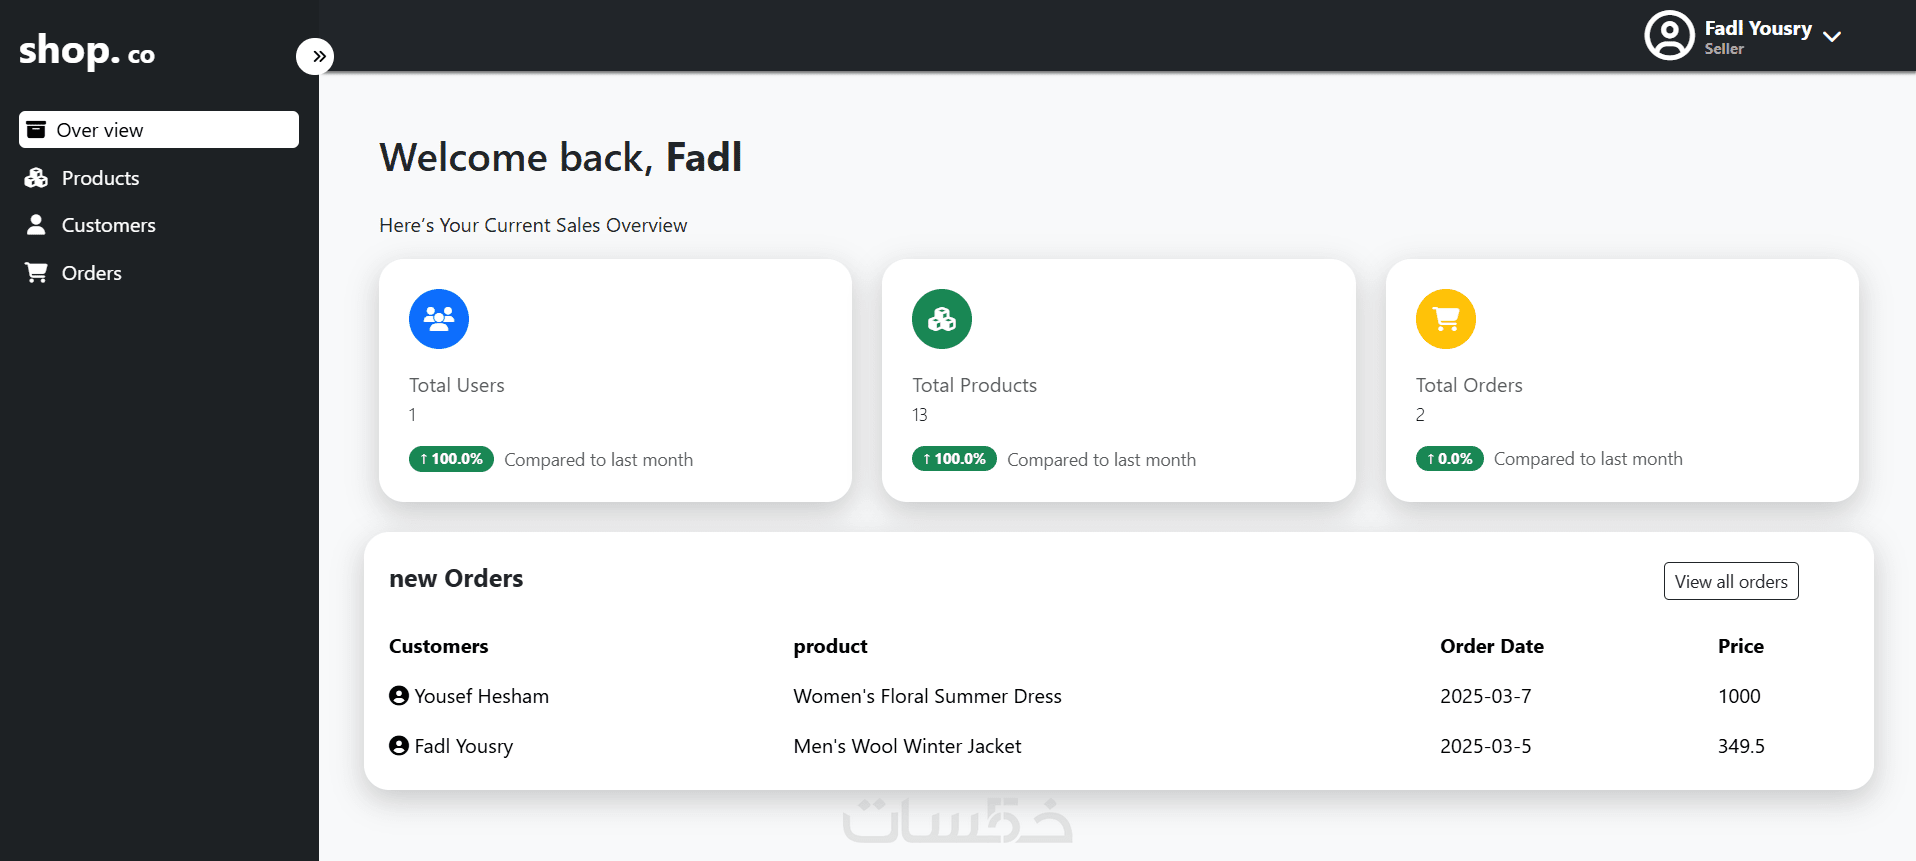Click the blue Total Users icon
Viewport: 1916px width, 861px height.
(x=438, y=319)
